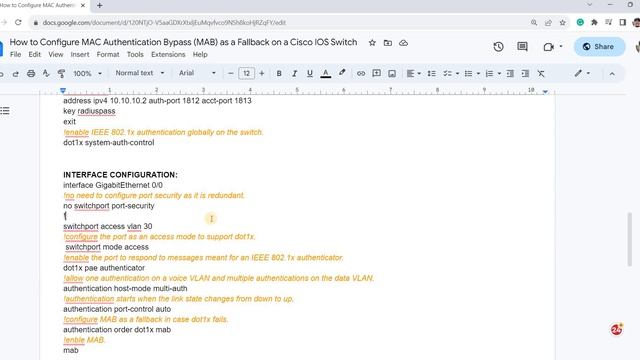Open the highlight color picker
The width and height of the screenshot is (640, 360).
pyautogui.click(x=342, y=73)
